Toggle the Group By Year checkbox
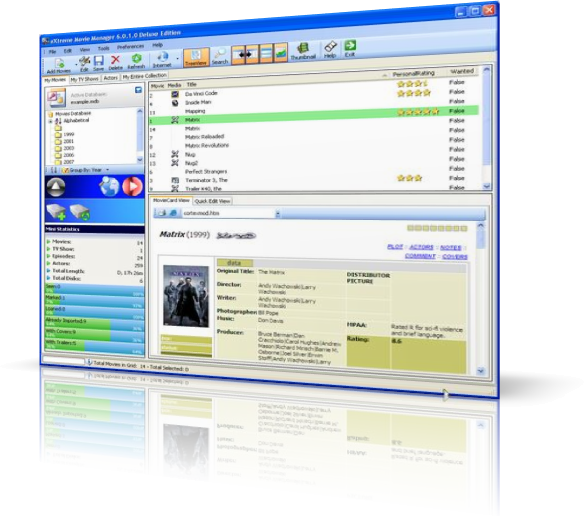 [66, 170]
